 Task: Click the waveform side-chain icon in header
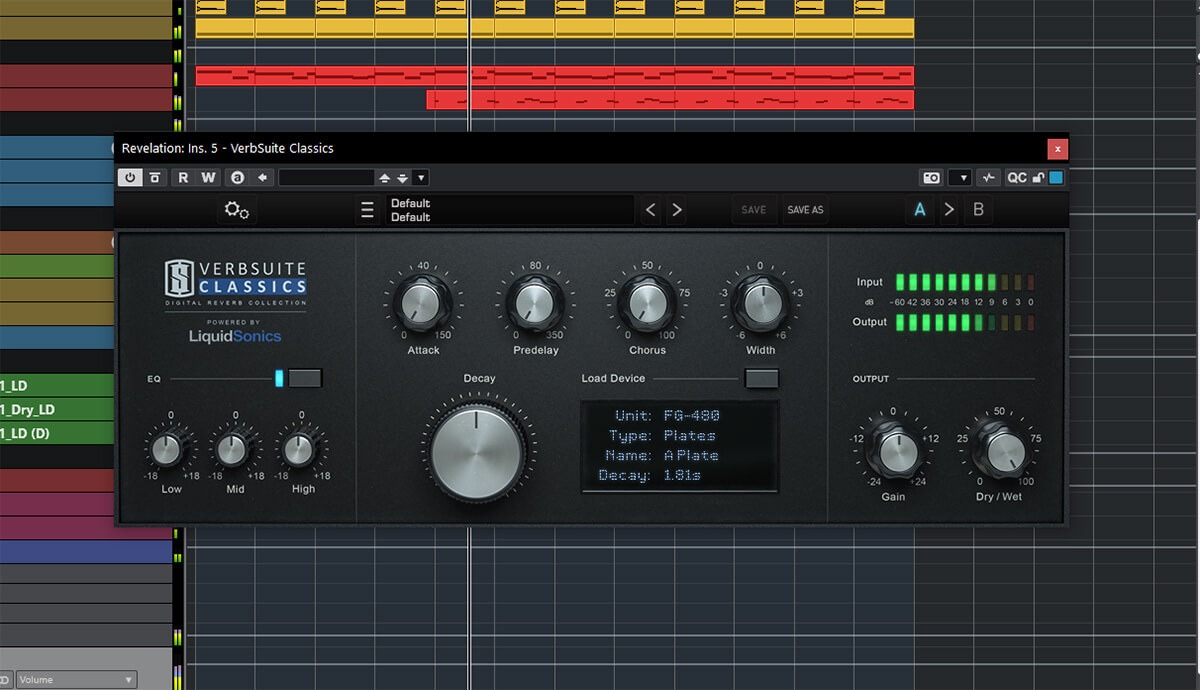coord(988,178)
